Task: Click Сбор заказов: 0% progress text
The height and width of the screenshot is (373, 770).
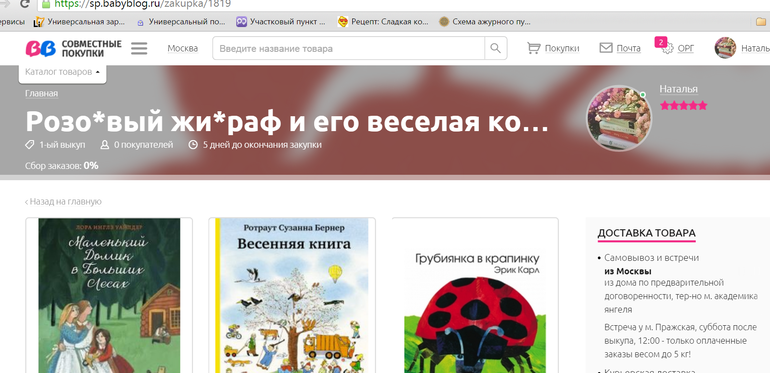Action: [x=62, y=166]
